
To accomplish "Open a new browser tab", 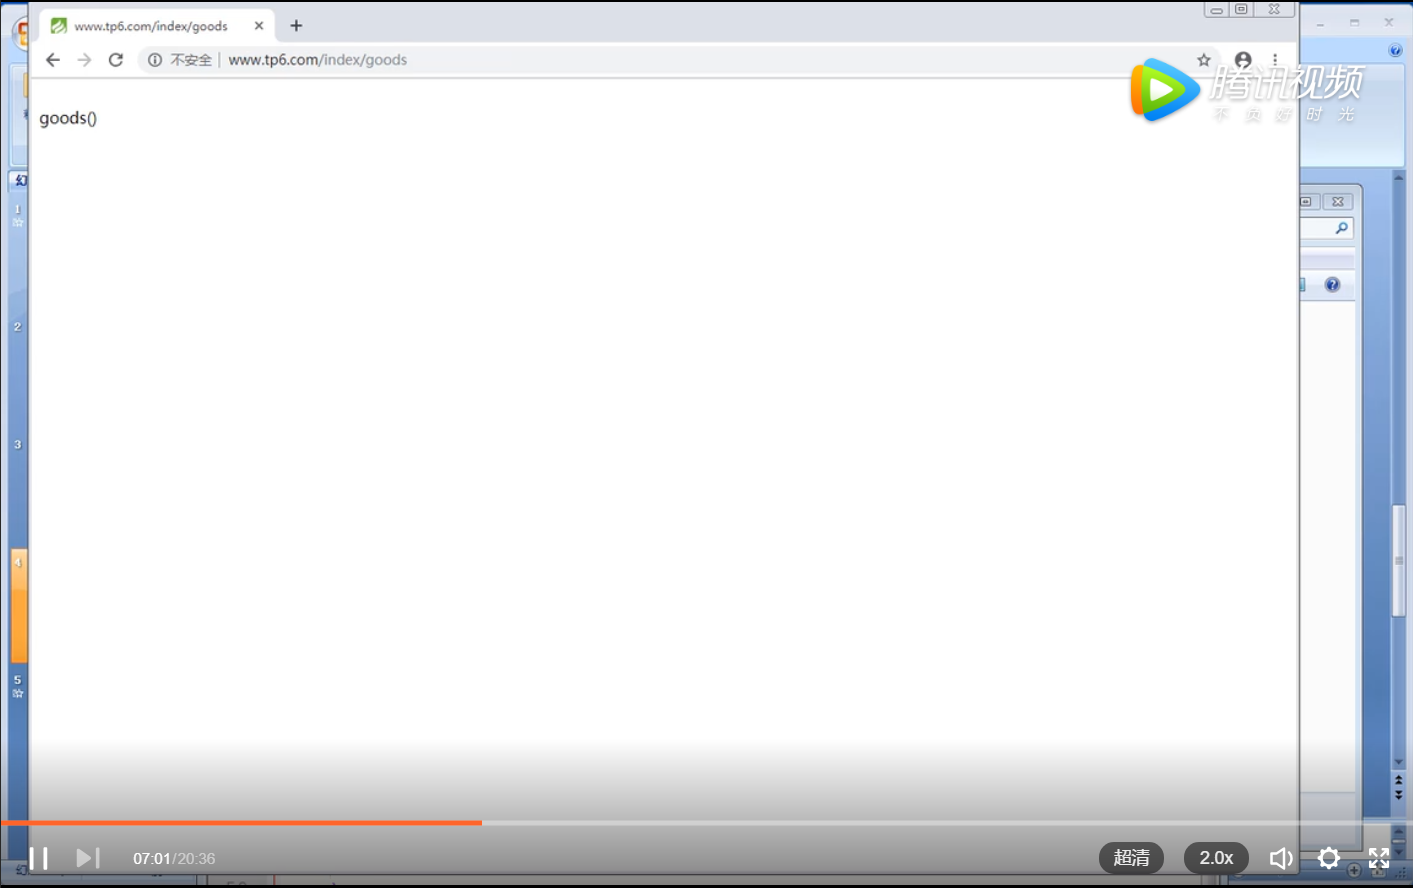I will click(x=296, y=26).
